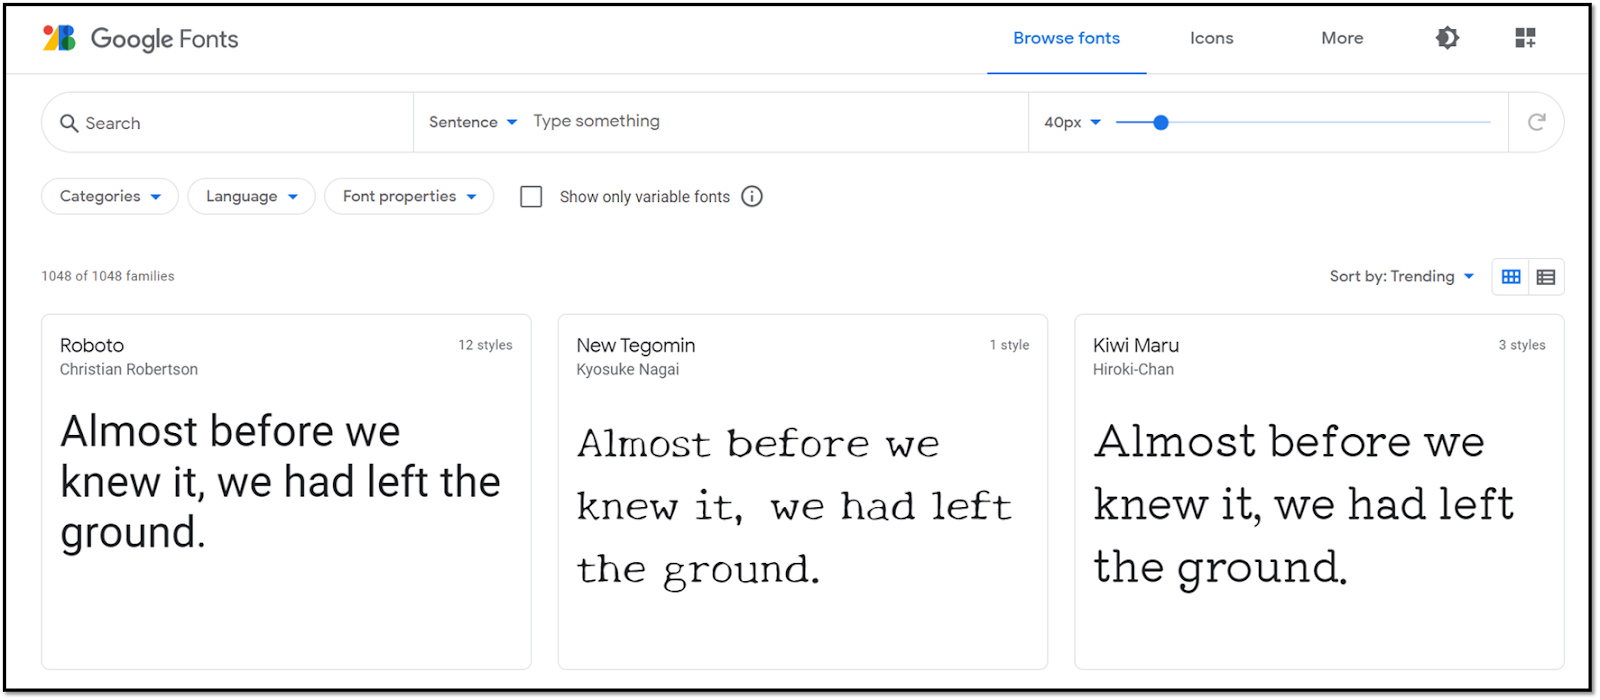The image size is (1600, 700).
Task: Open the Kiwi Maru font title
Action: coord(1136,345)
